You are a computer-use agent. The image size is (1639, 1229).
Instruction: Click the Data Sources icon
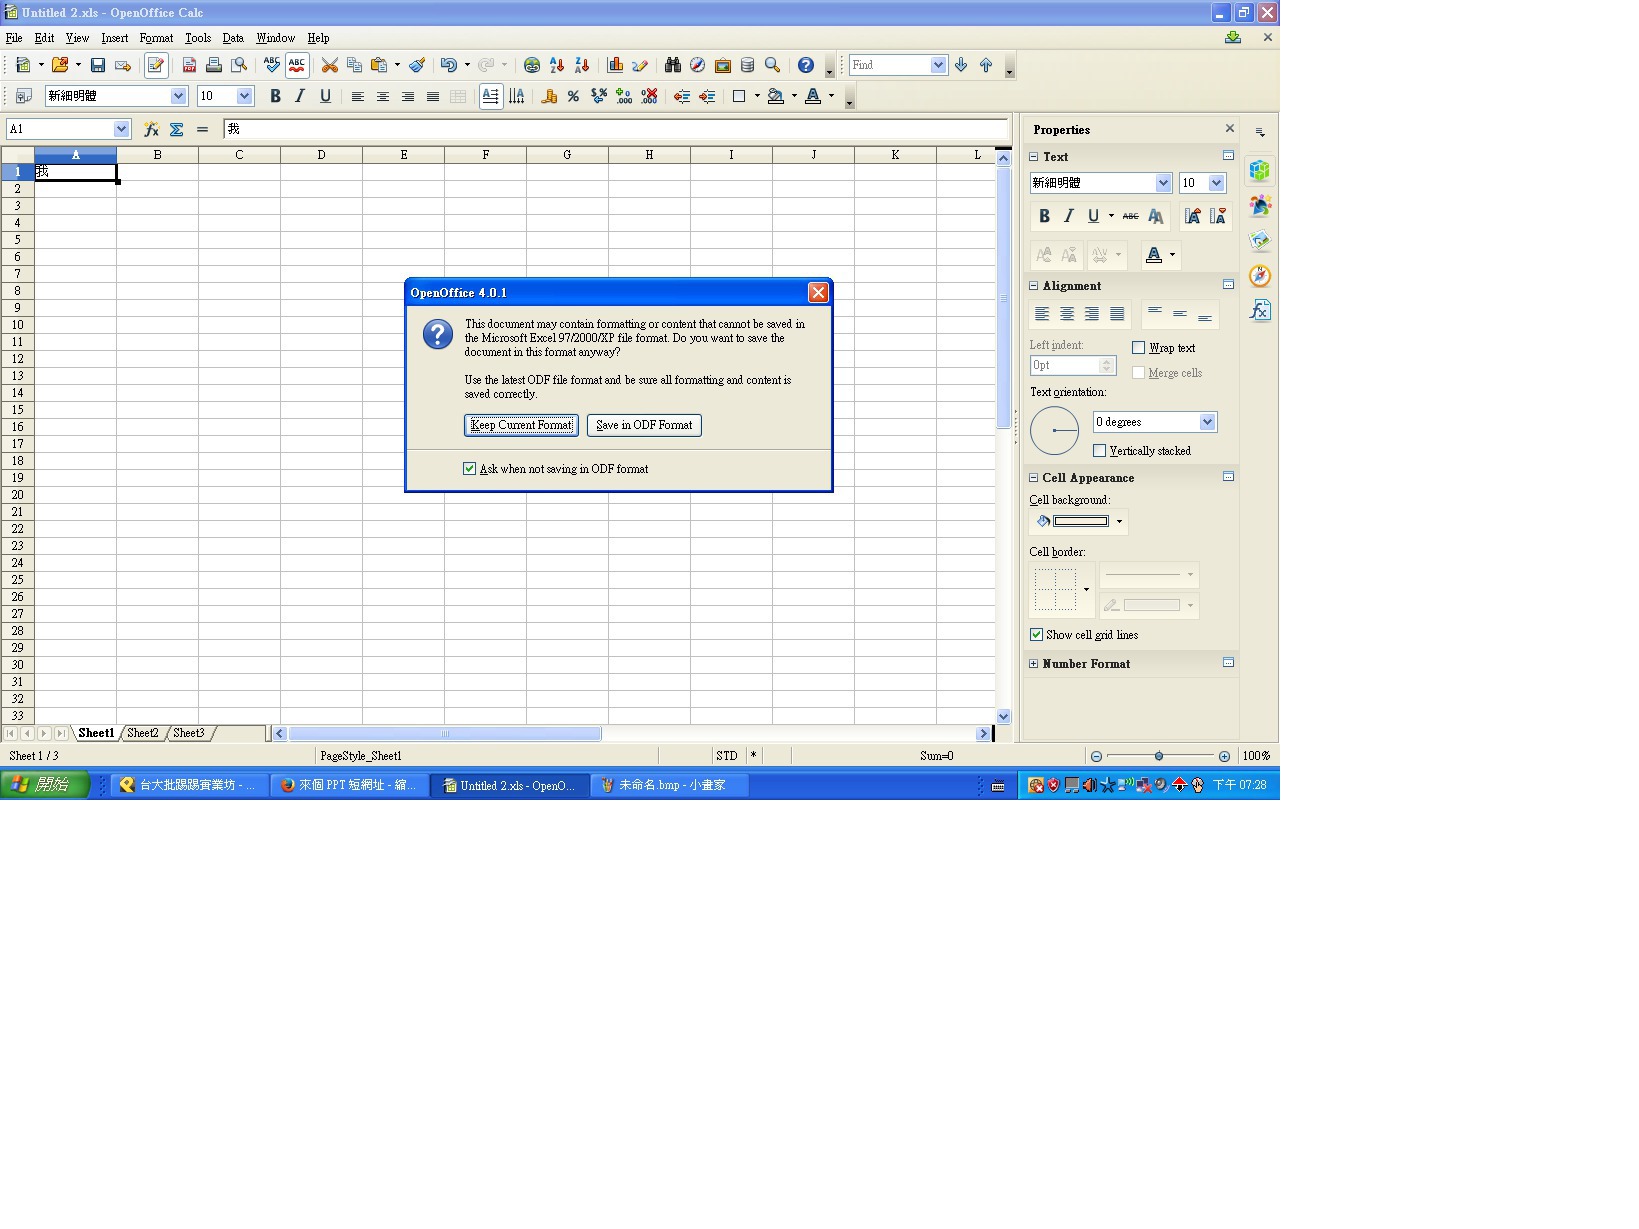[x=747, y=65]
